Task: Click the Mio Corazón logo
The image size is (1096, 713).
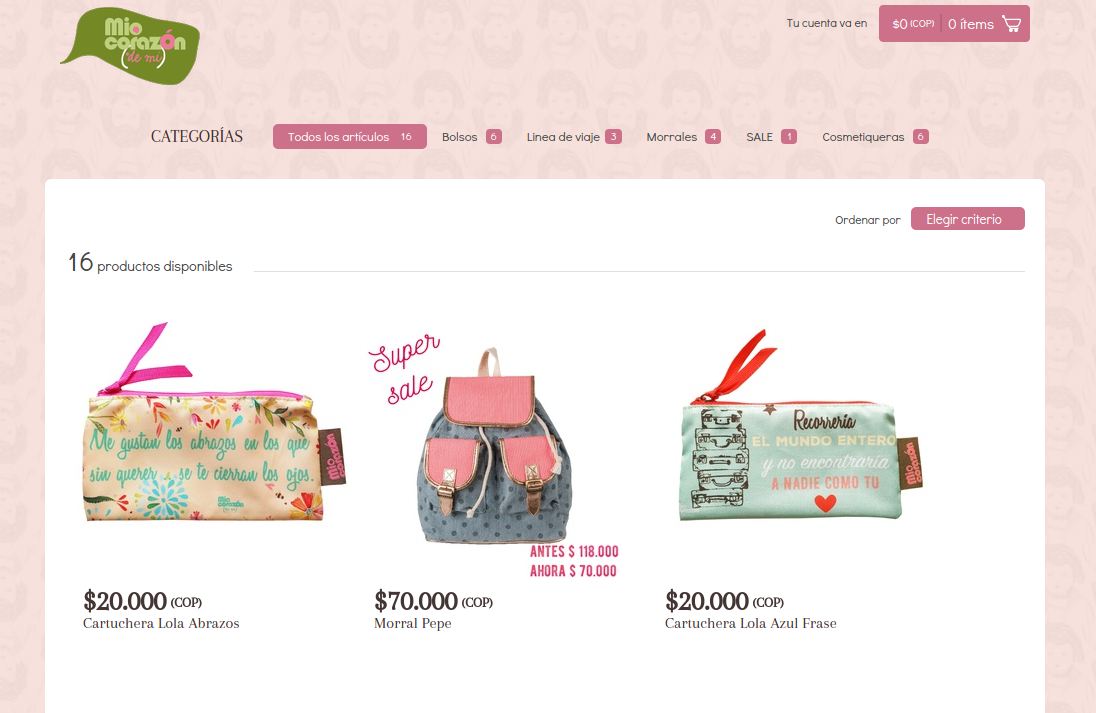Action: point(130,46)
